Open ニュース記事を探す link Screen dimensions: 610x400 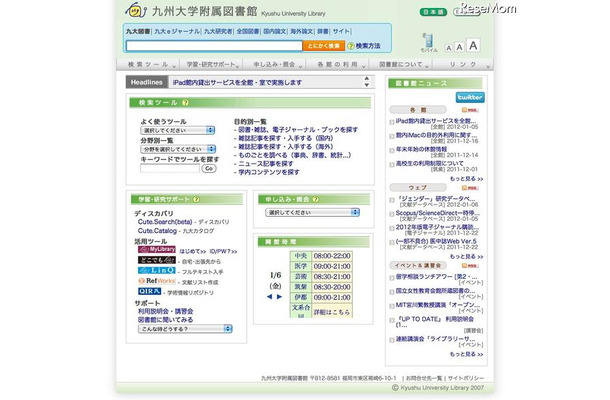266,164
